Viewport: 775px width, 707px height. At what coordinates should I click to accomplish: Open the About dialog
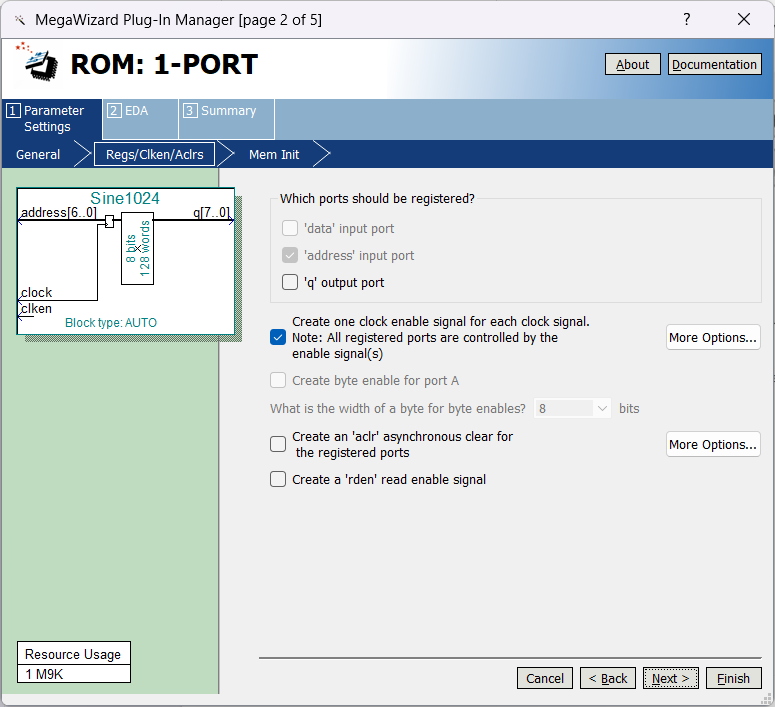pyautogui.click(x=633, y=64)
